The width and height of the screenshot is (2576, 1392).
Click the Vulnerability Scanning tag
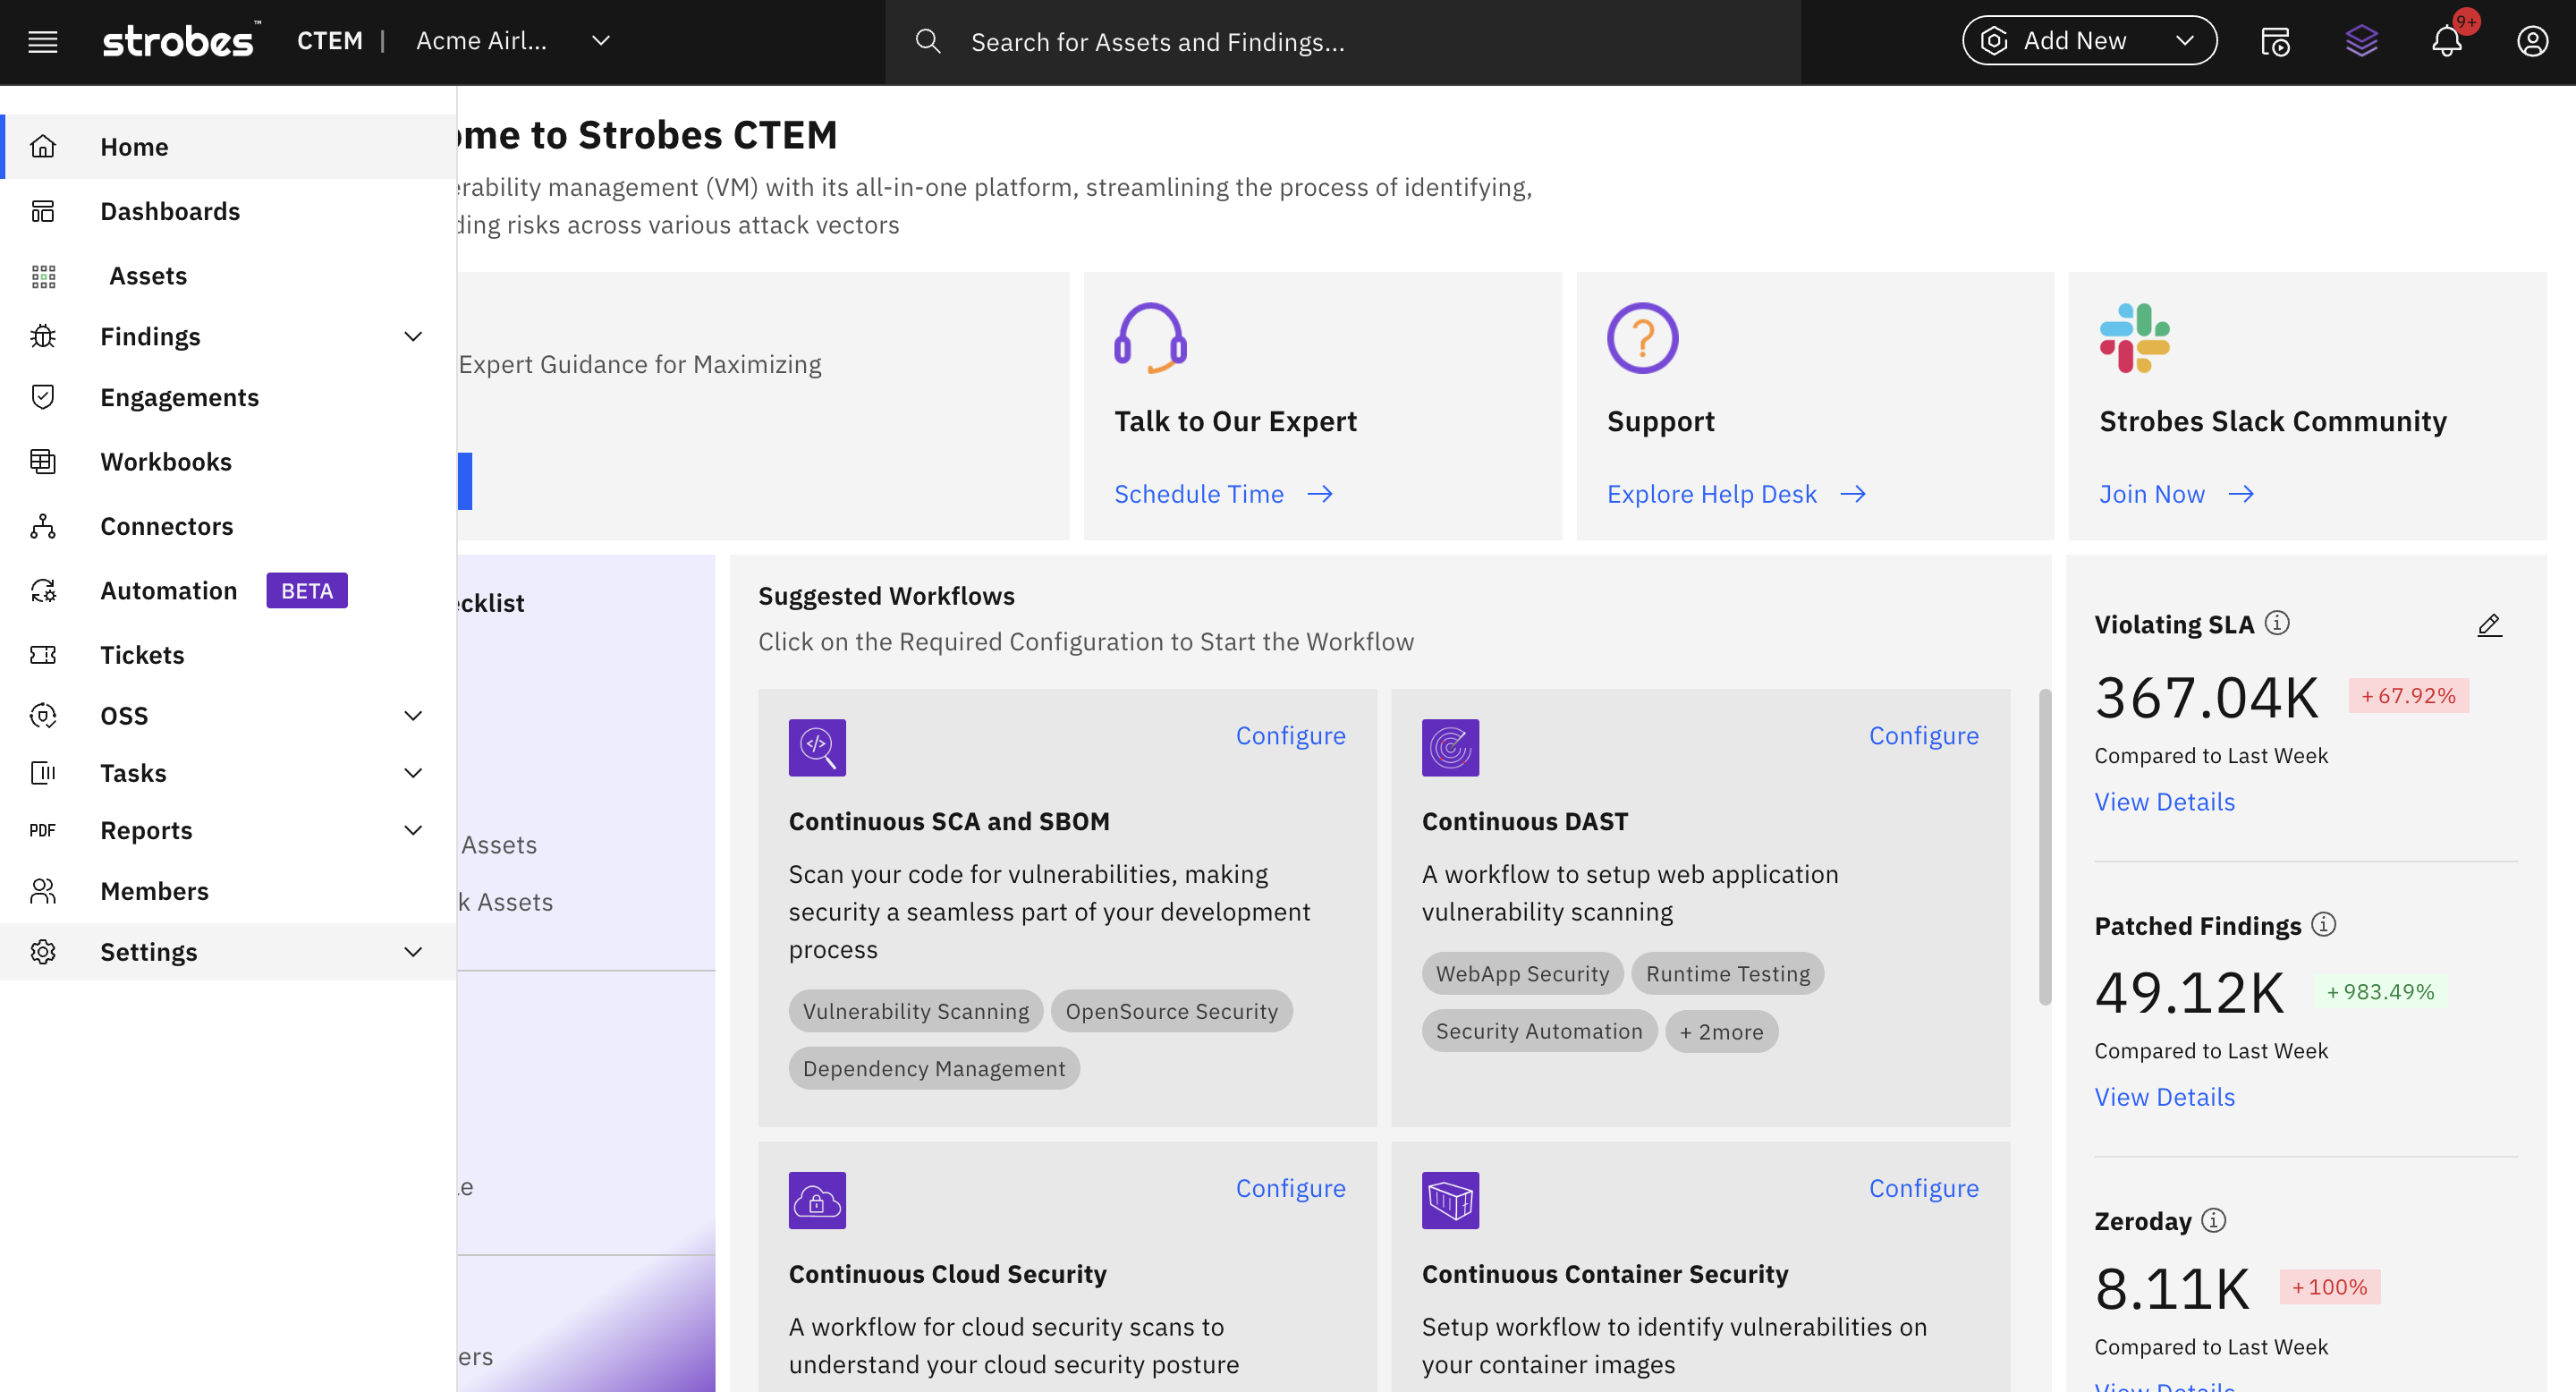coord(915,1011)
